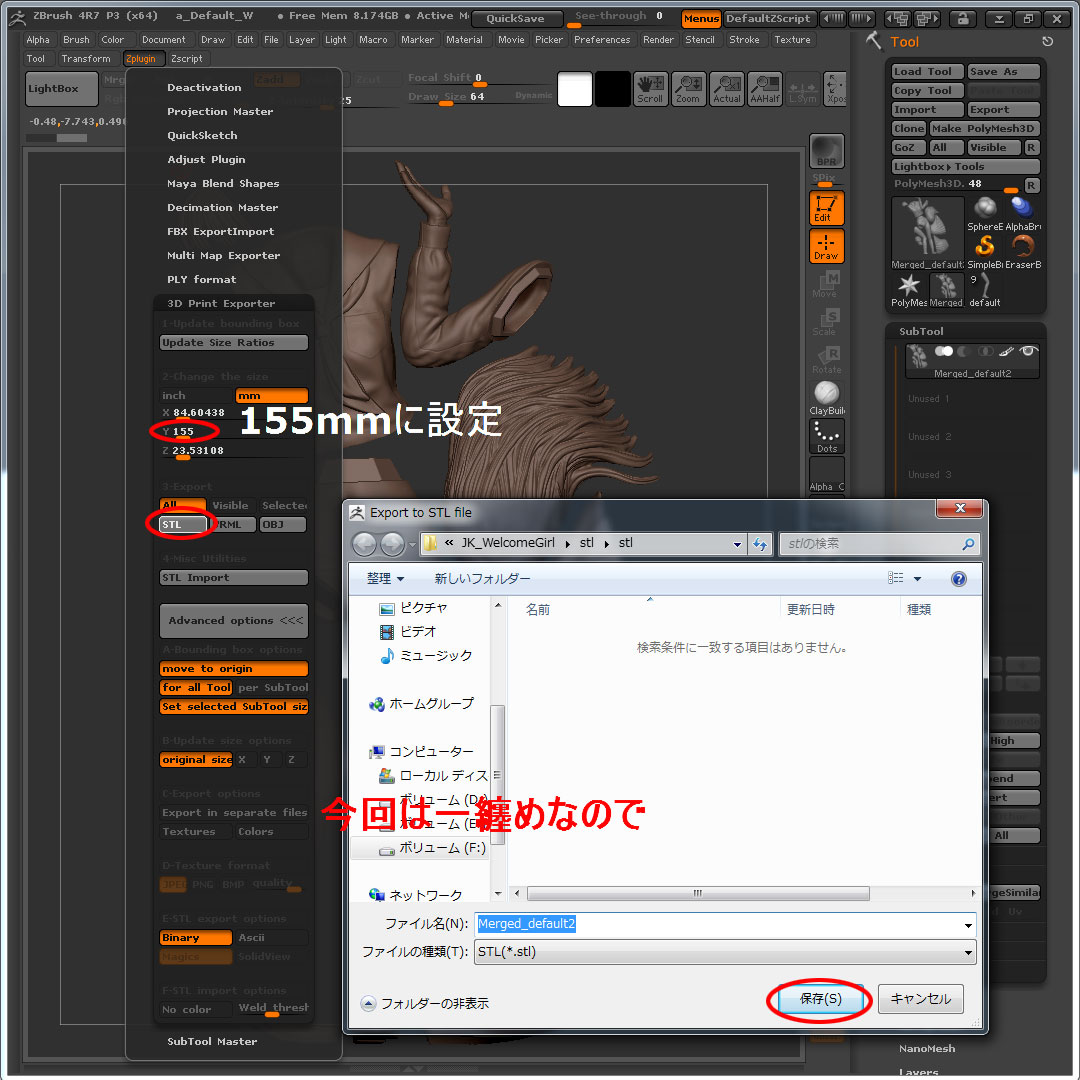Open help in the Export dialog
Viewport: 1080px width, 1080px height.
point(958,579)
